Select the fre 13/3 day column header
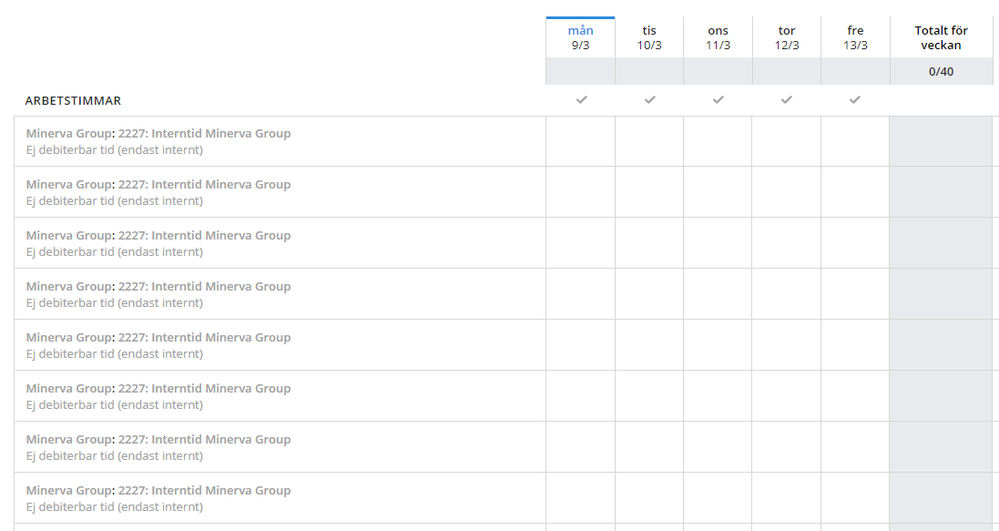The width and height of the screenshot is (999, 531). 856,38
